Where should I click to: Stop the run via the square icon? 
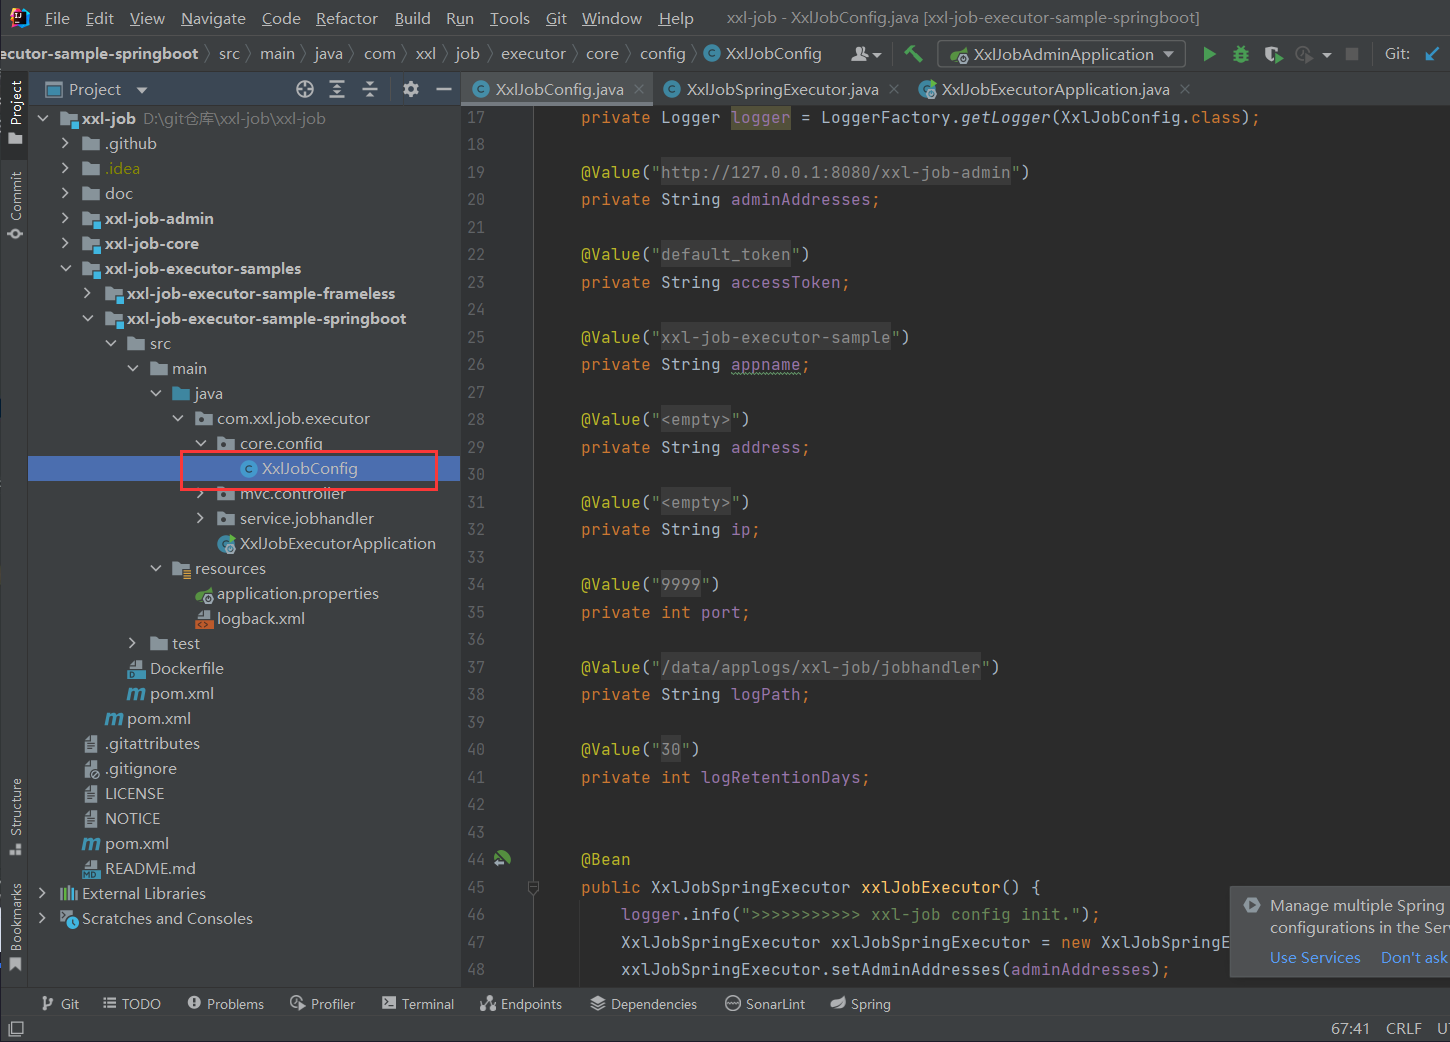pos(1352,54)
